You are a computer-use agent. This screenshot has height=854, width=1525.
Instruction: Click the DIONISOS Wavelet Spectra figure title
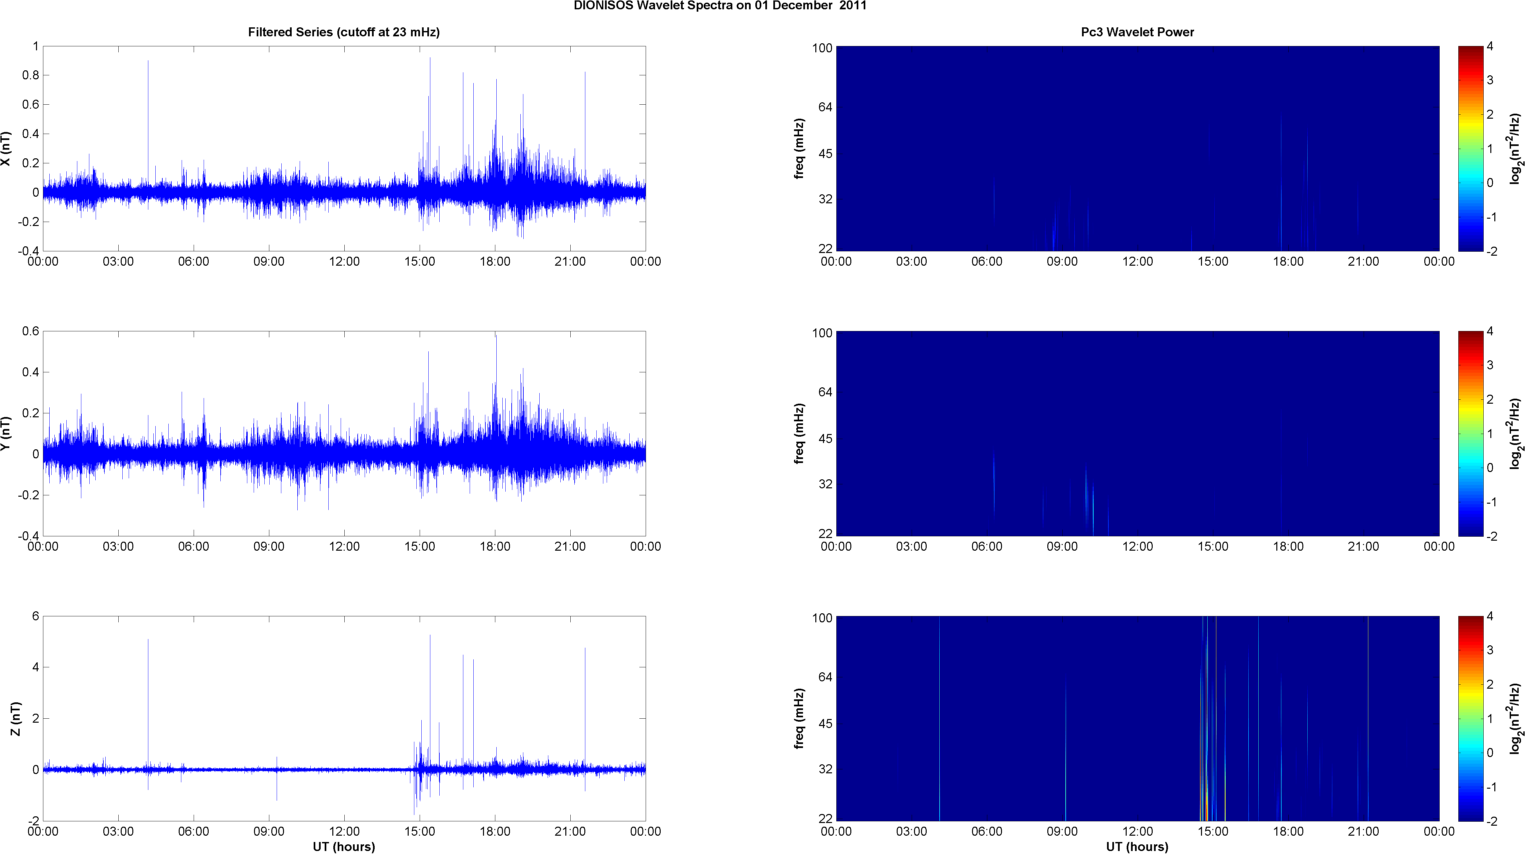[720, 6]
